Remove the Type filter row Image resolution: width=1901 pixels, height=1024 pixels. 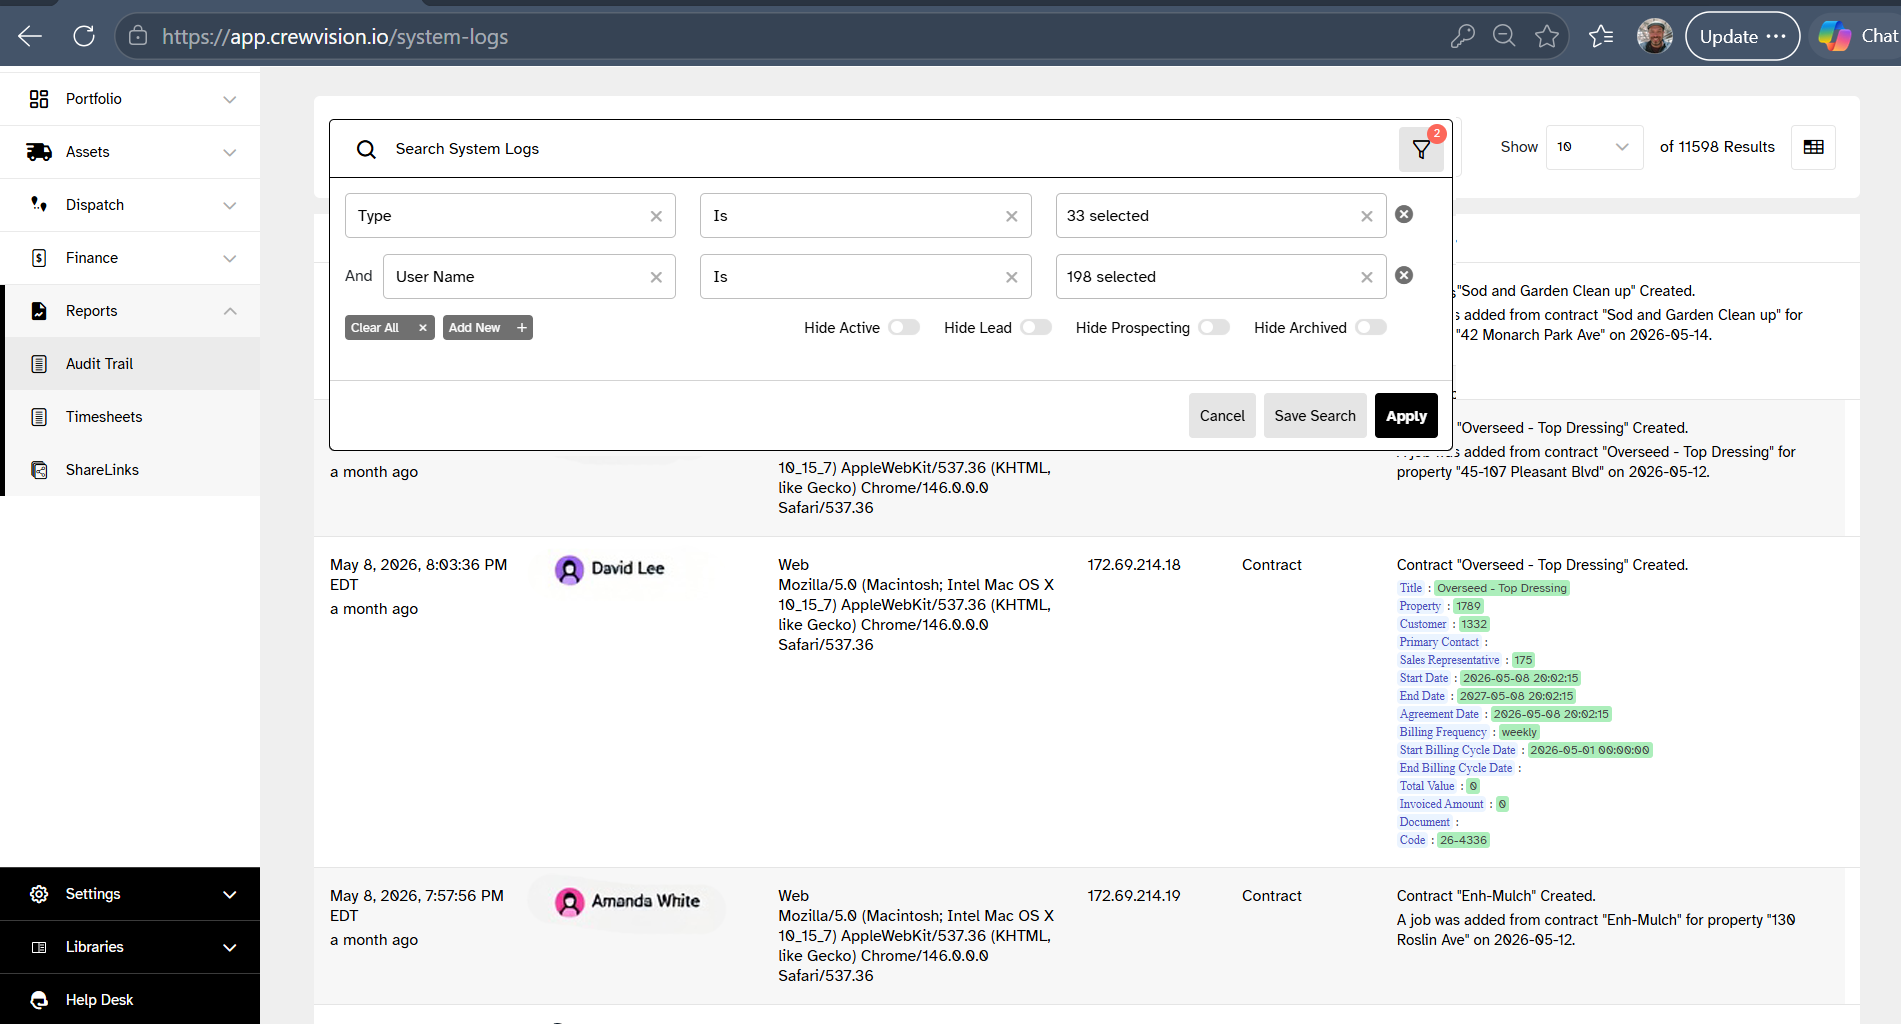point(1404,214)
